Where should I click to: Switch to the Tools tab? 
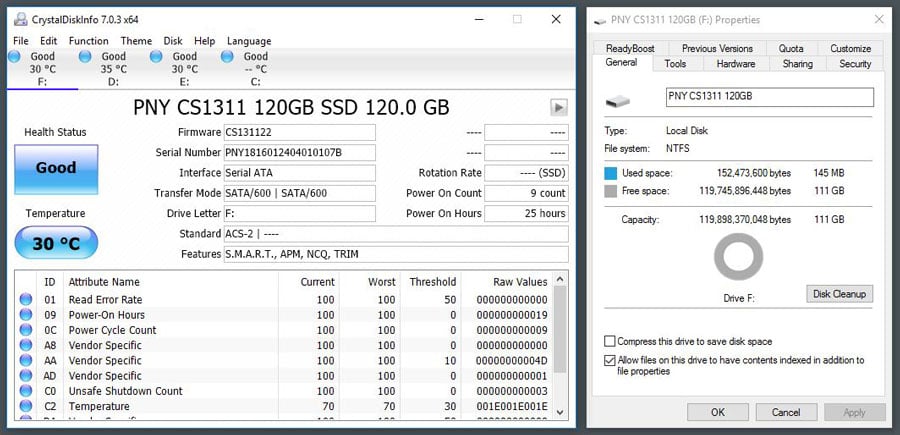(x=675, y=64)
